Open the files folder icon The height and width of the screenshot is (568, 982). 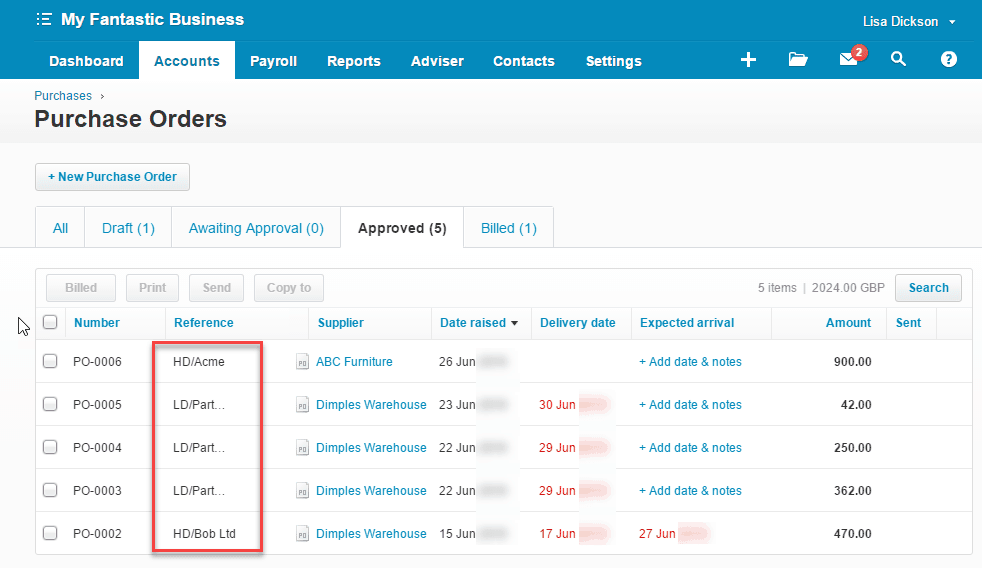click(x=798, y=59)
